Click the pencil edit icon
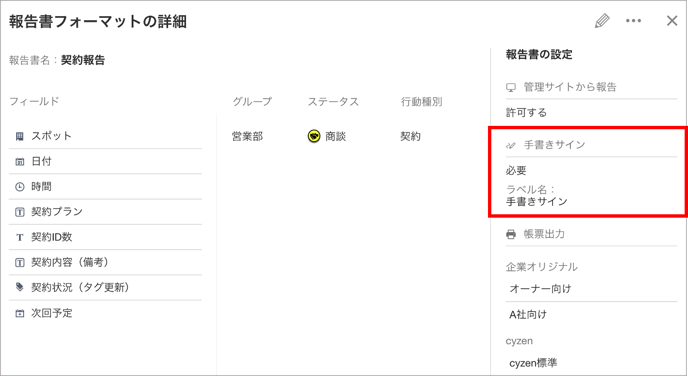688x376 pixels. 602,21
